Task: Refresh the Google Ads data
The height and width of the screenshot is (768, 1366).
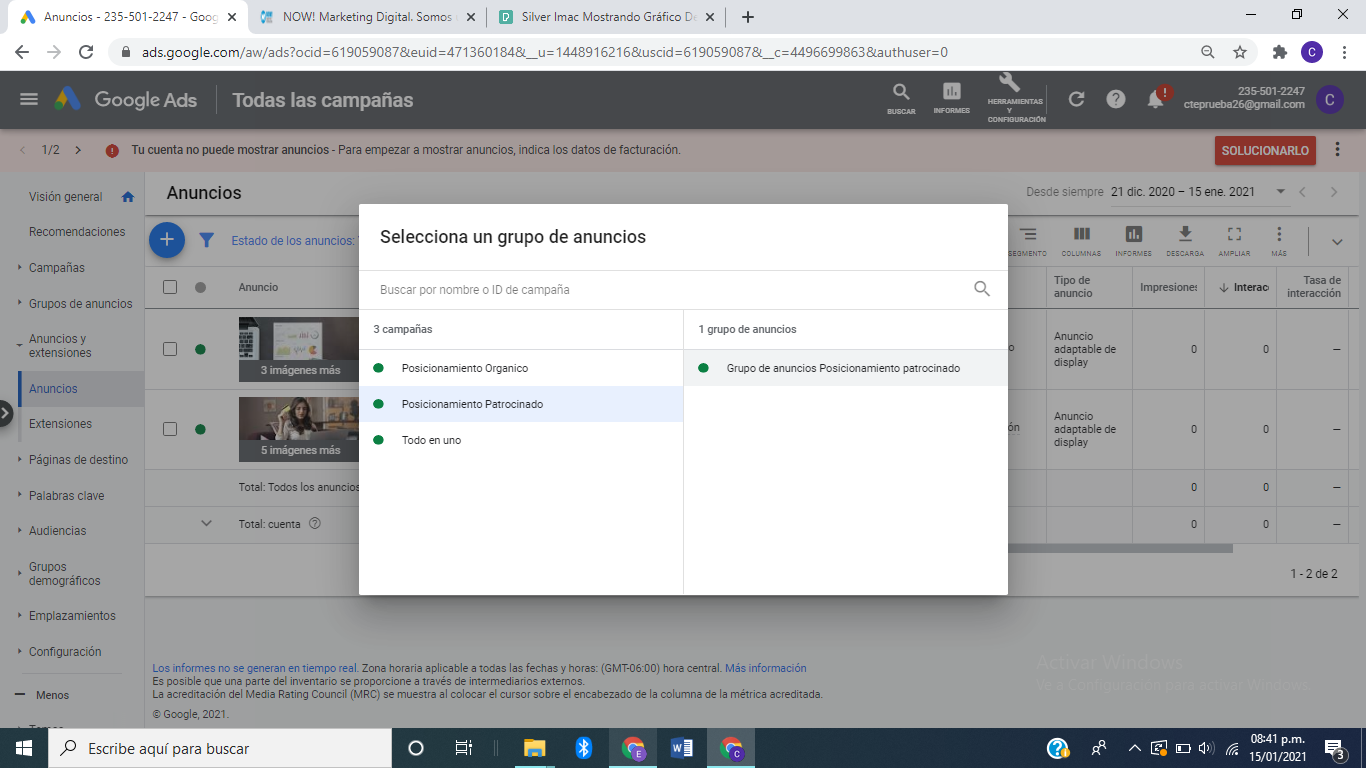Action: point(1076,99)
